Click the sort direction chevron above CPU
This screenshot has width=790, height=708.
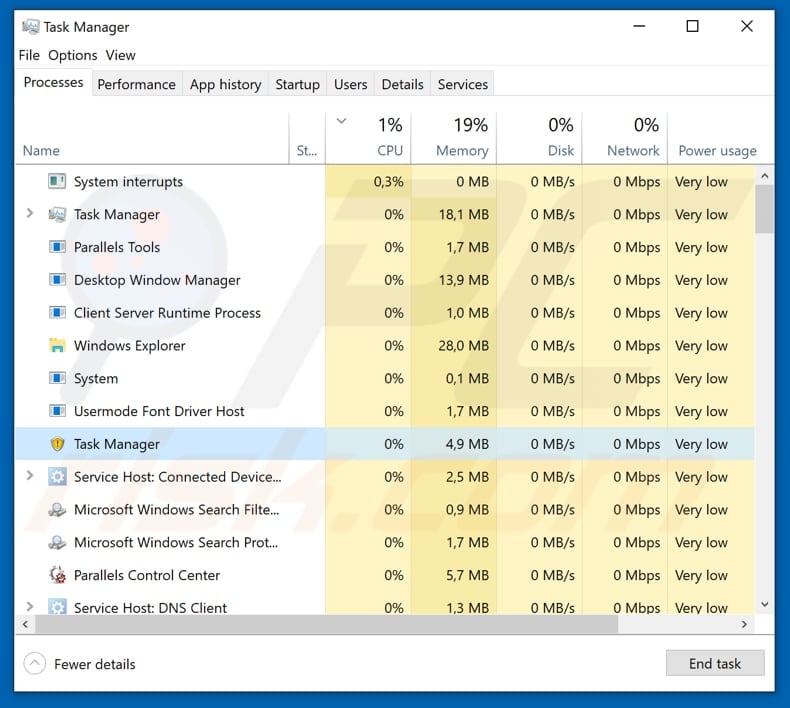(341, 121)
